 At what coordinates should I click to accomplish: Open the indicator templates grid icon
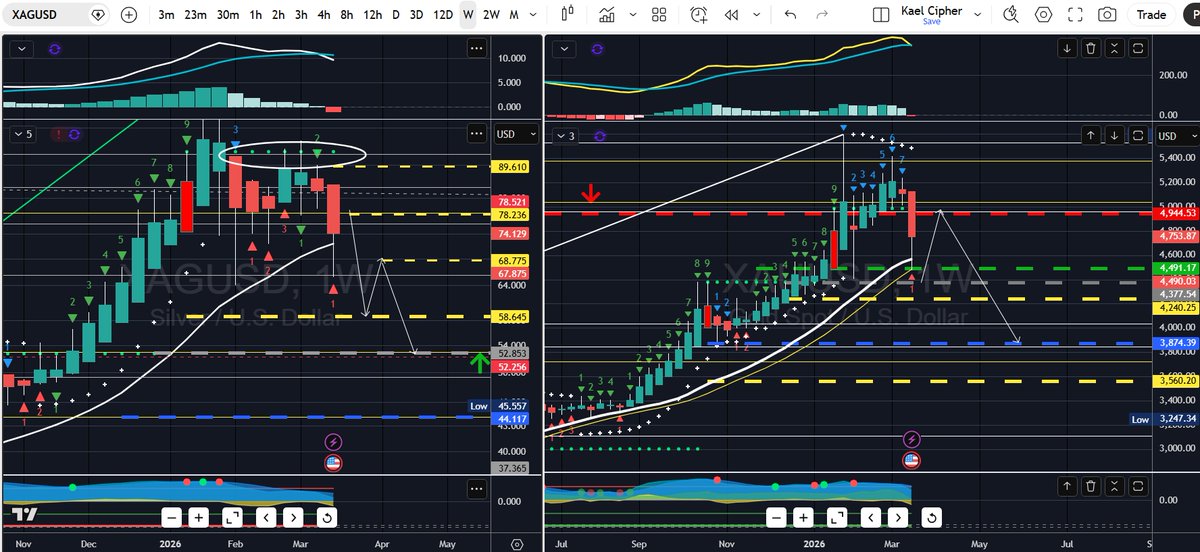[659, 15]
